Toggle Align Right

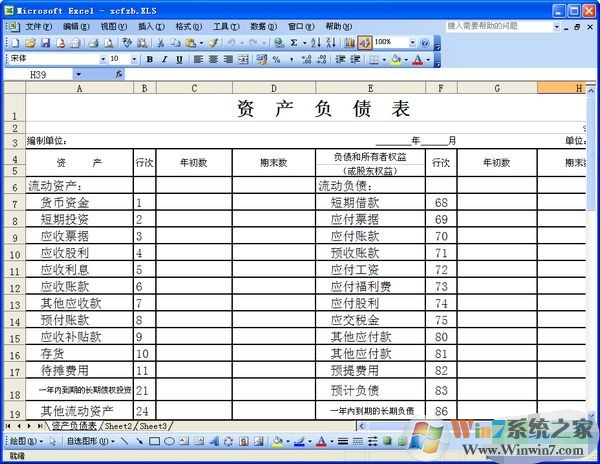[228, 59]
